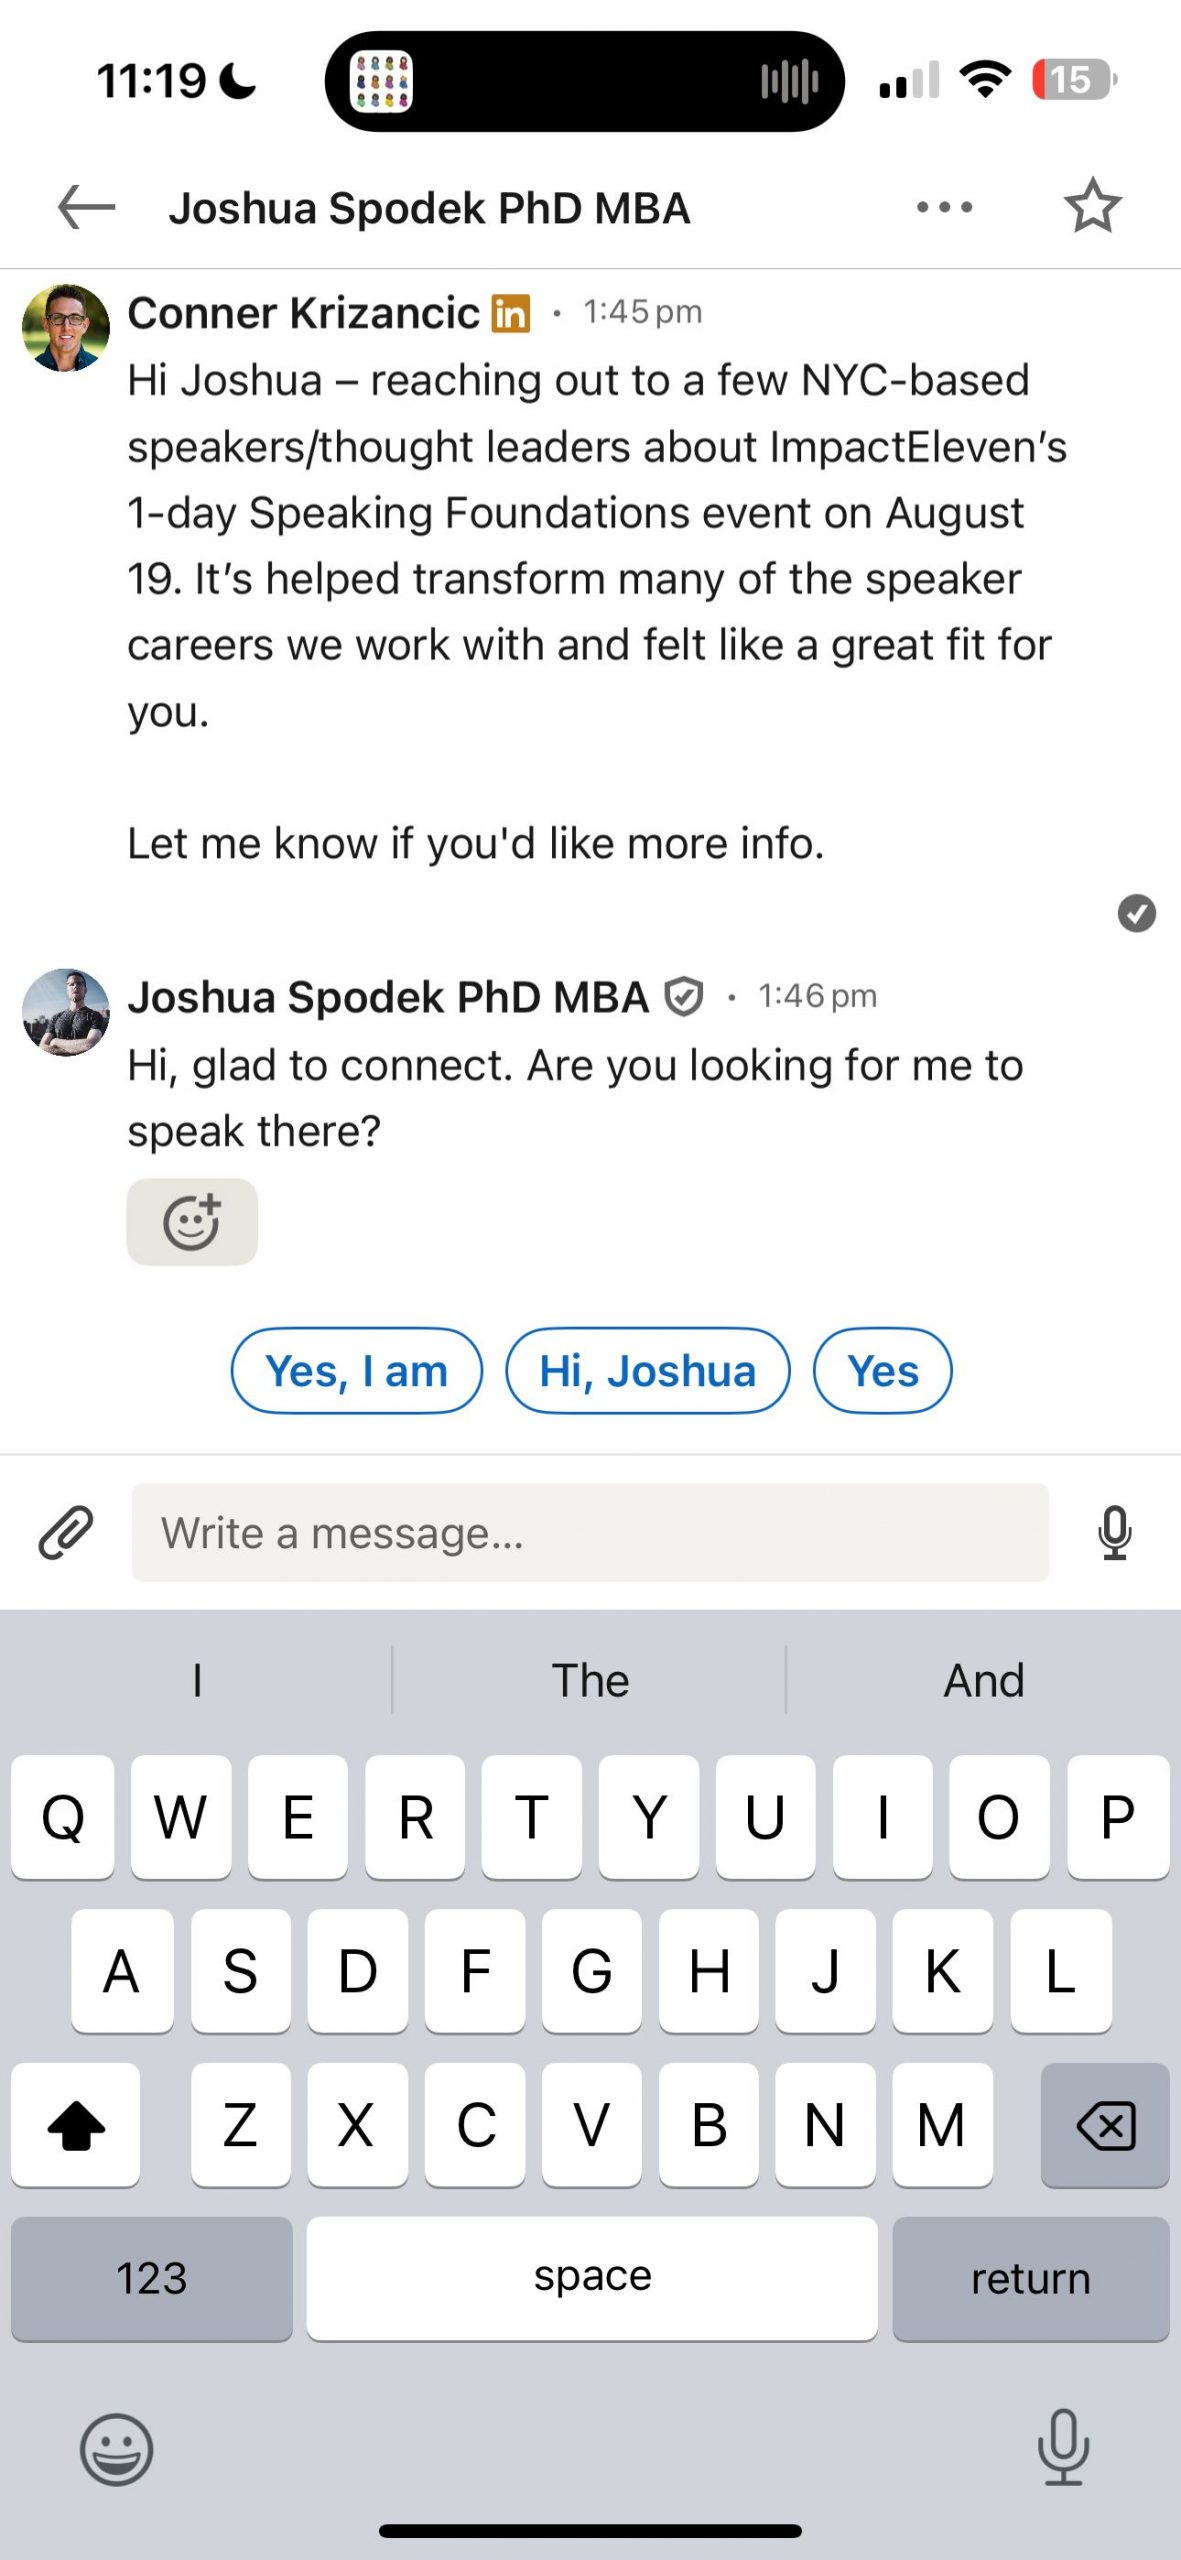Star this conversation with Joshua Spodek
The width and height of the screenshot is (1181, 2560).
pos(1092,207)
